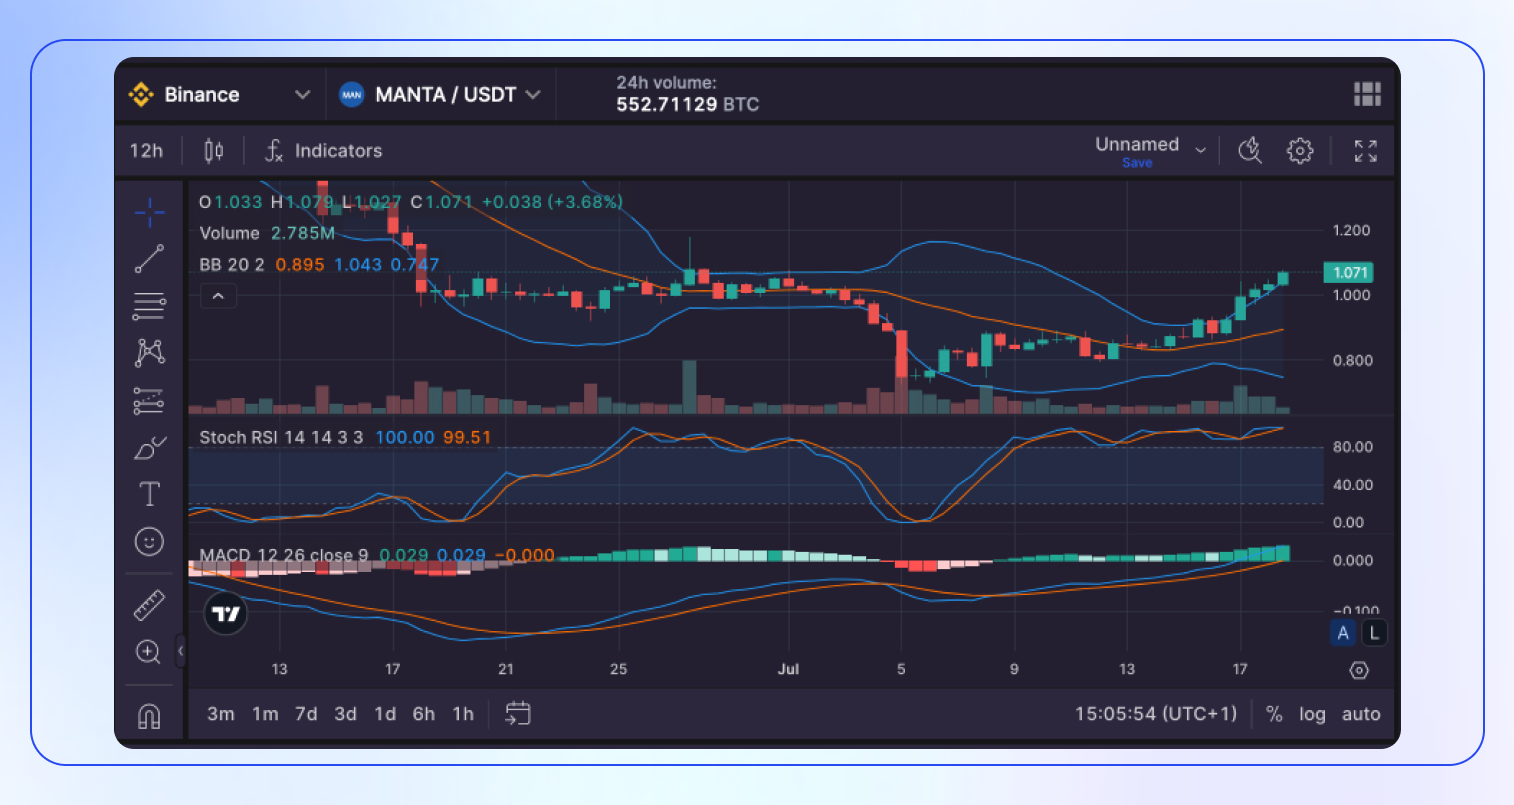Toggle auto scale option
This screenshot has width=1514, height=805.
1360,714
